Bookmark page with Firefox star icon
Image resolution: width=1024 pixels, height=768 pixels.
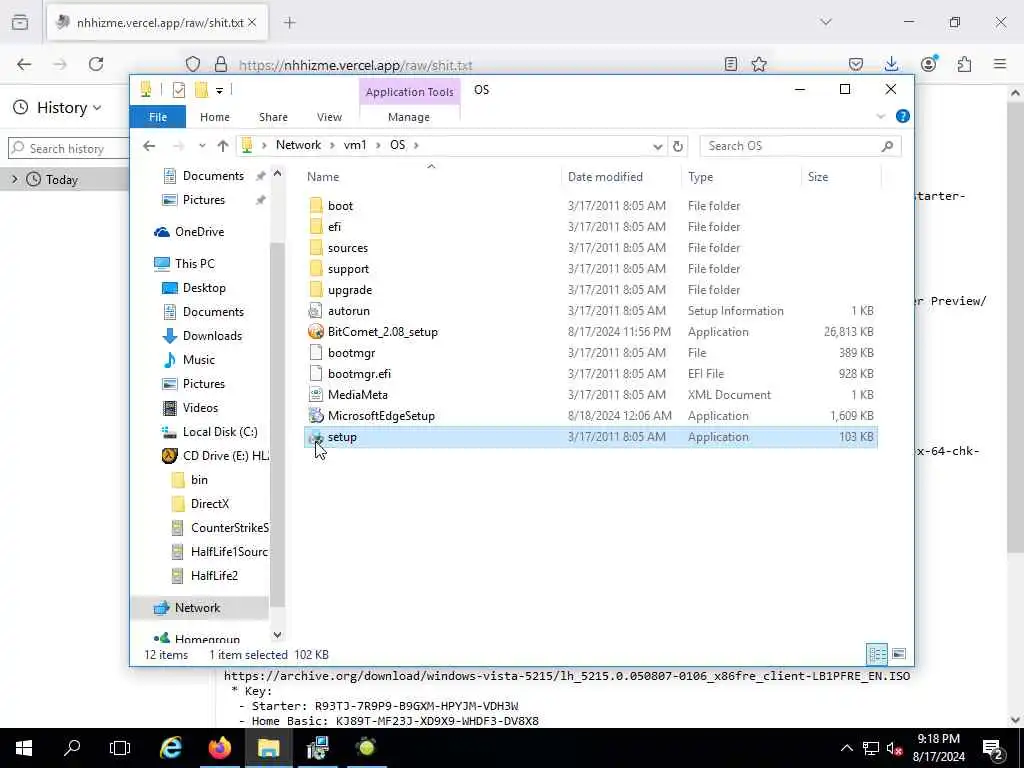pos(759,64)
